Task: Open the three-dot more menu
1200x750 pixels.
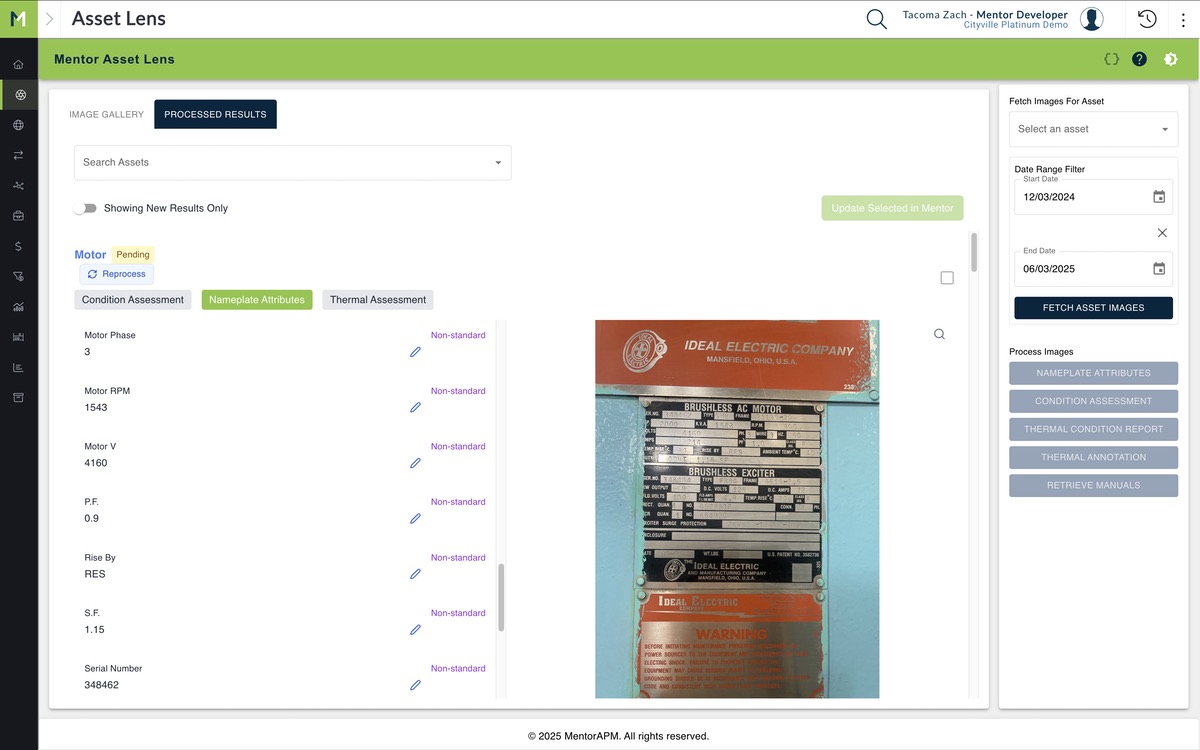Action: (1183, 19)
